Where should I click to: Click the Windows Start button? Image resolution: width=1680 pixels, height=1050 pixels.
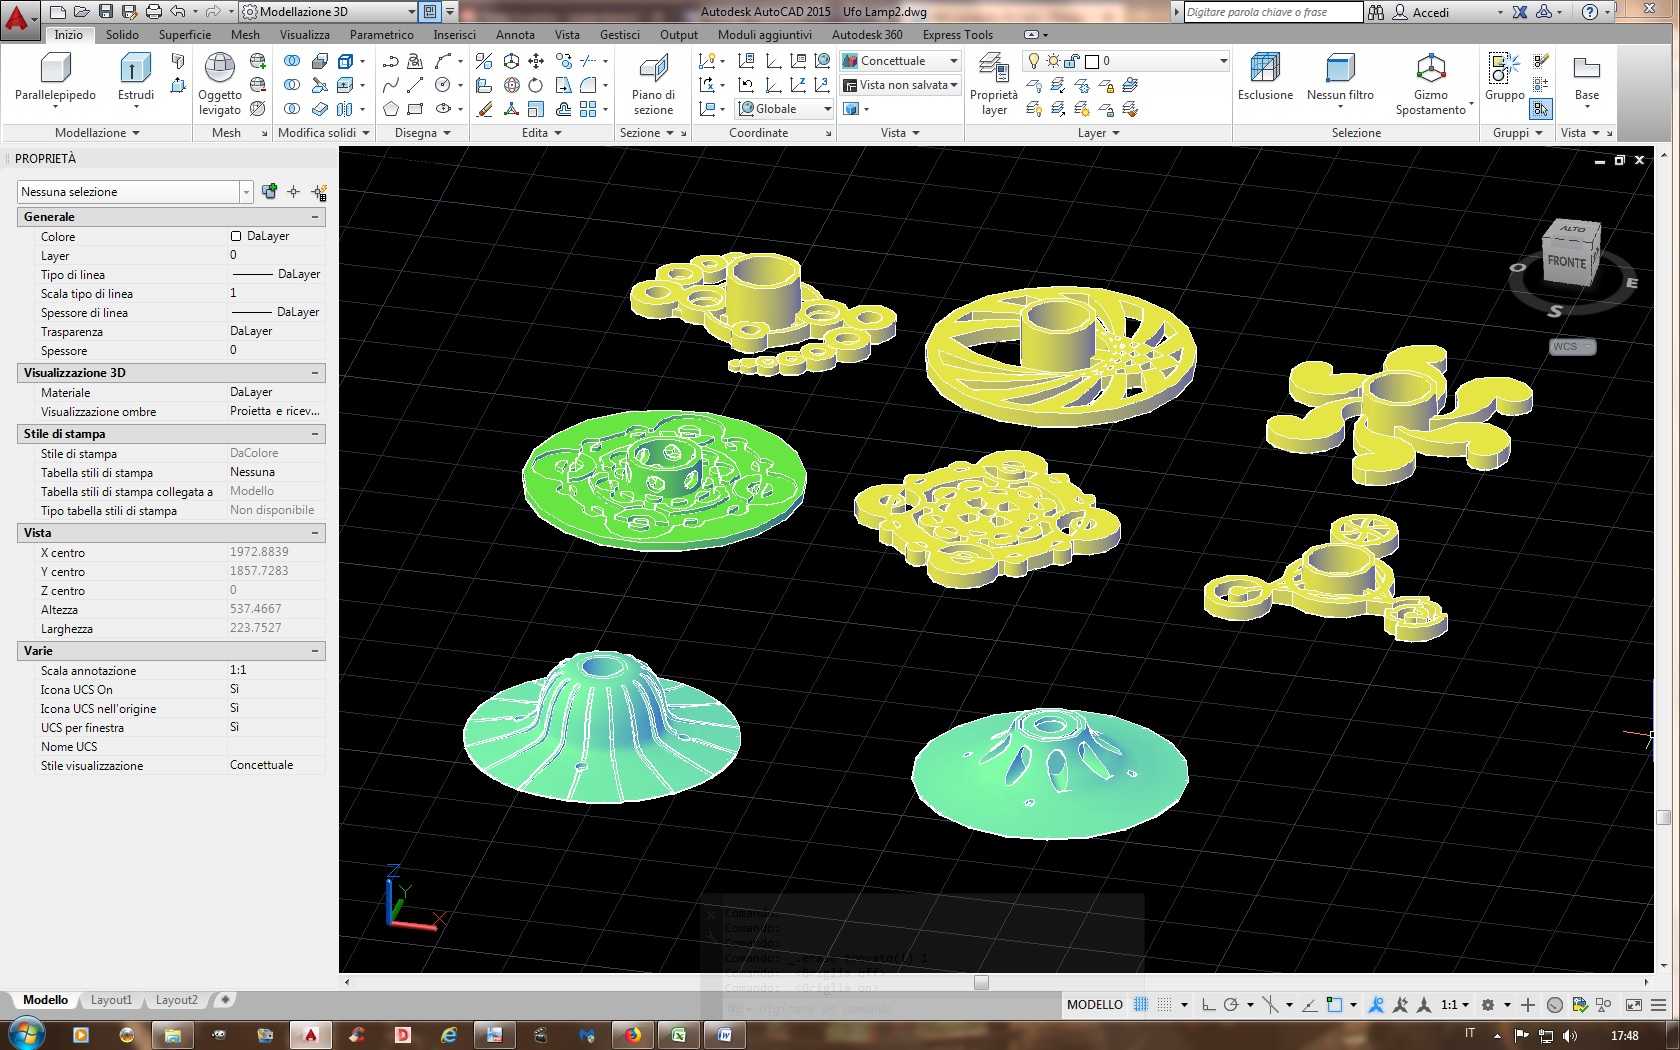25,1033
